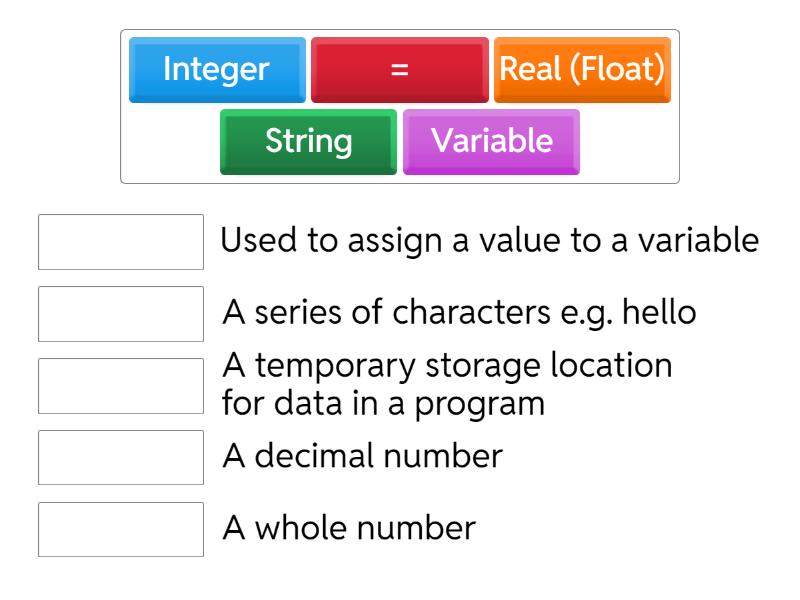The height and width of the screenshot is (600, 800).
Task: Click the answer box next to 'A series of characters'
Action: [x=120, y=312]
